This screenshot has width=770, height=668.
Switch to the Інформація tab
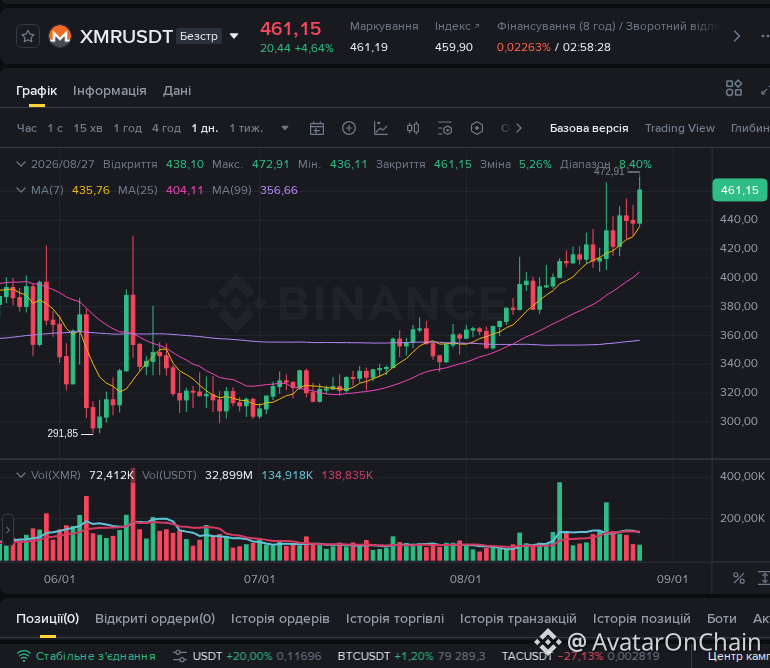tap(110, 91)
